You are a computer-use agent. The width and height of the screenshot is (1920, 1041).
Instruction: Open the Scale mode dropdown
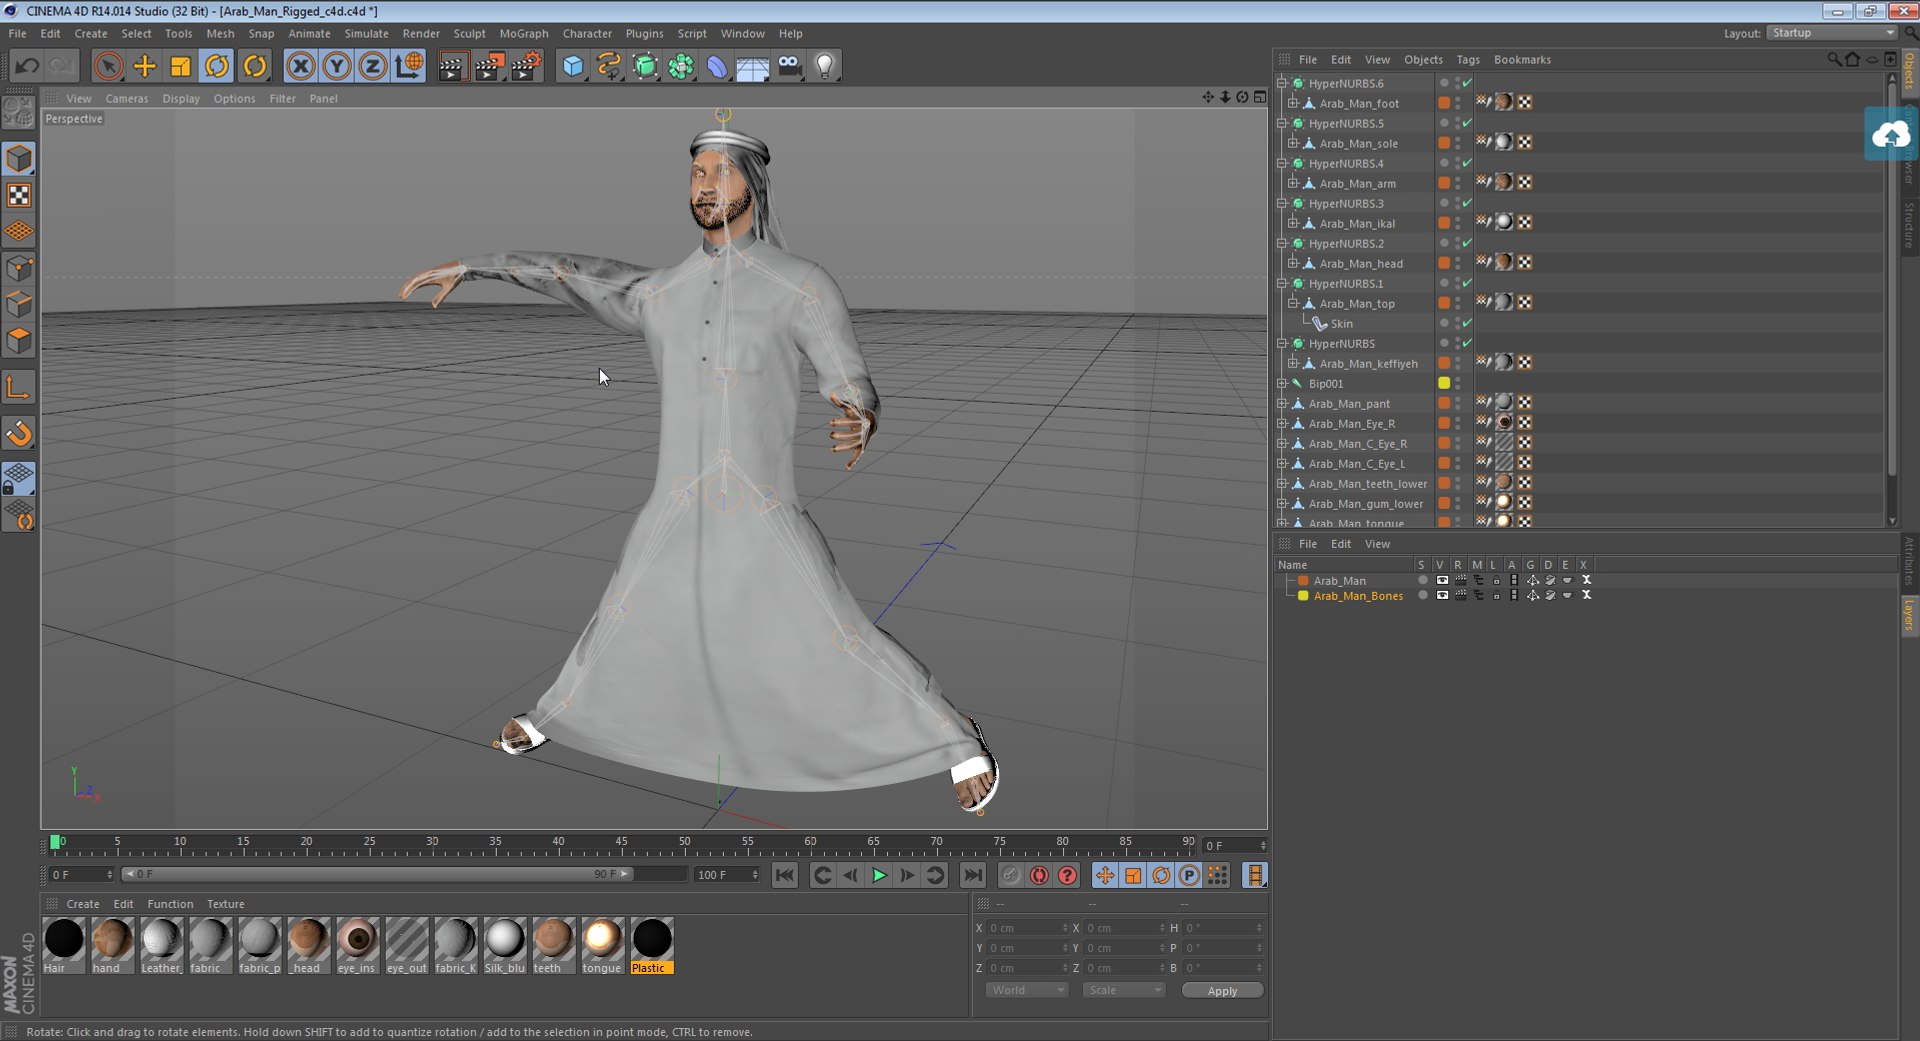(1124, 990)
